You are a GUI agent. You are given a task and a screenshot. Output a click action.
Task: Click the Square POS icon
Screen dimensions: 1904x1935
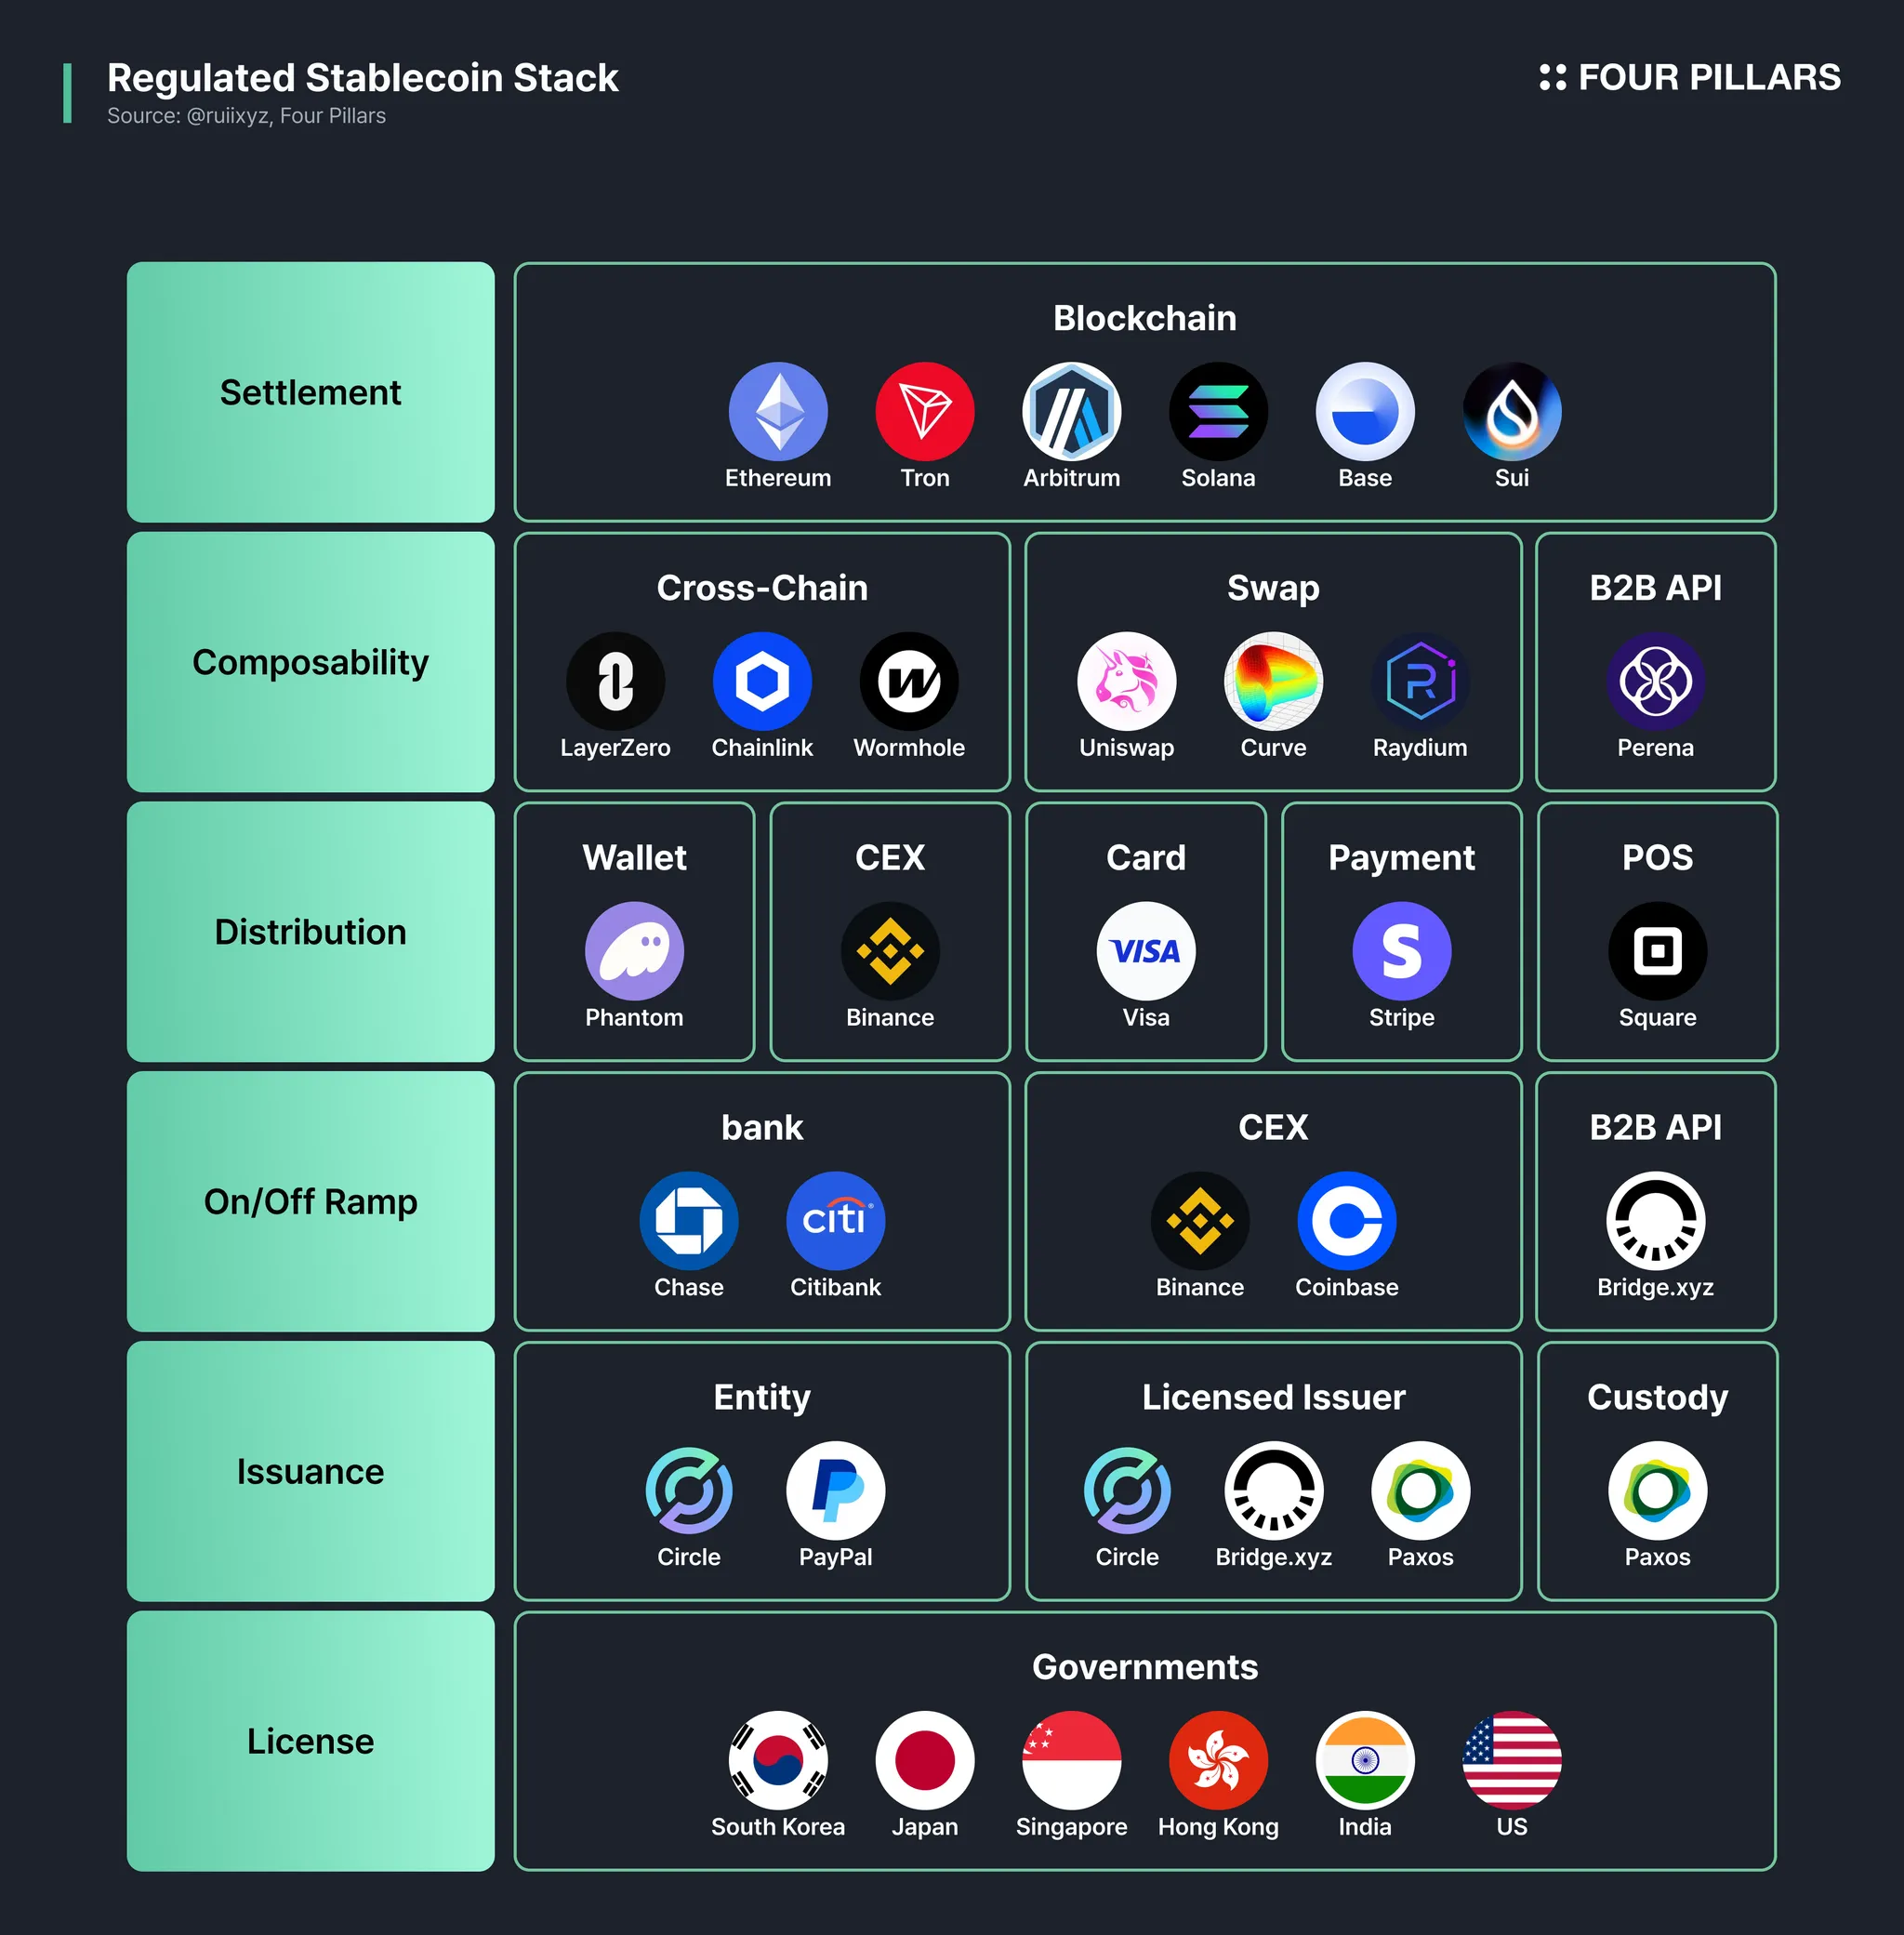click(1658, 951)
